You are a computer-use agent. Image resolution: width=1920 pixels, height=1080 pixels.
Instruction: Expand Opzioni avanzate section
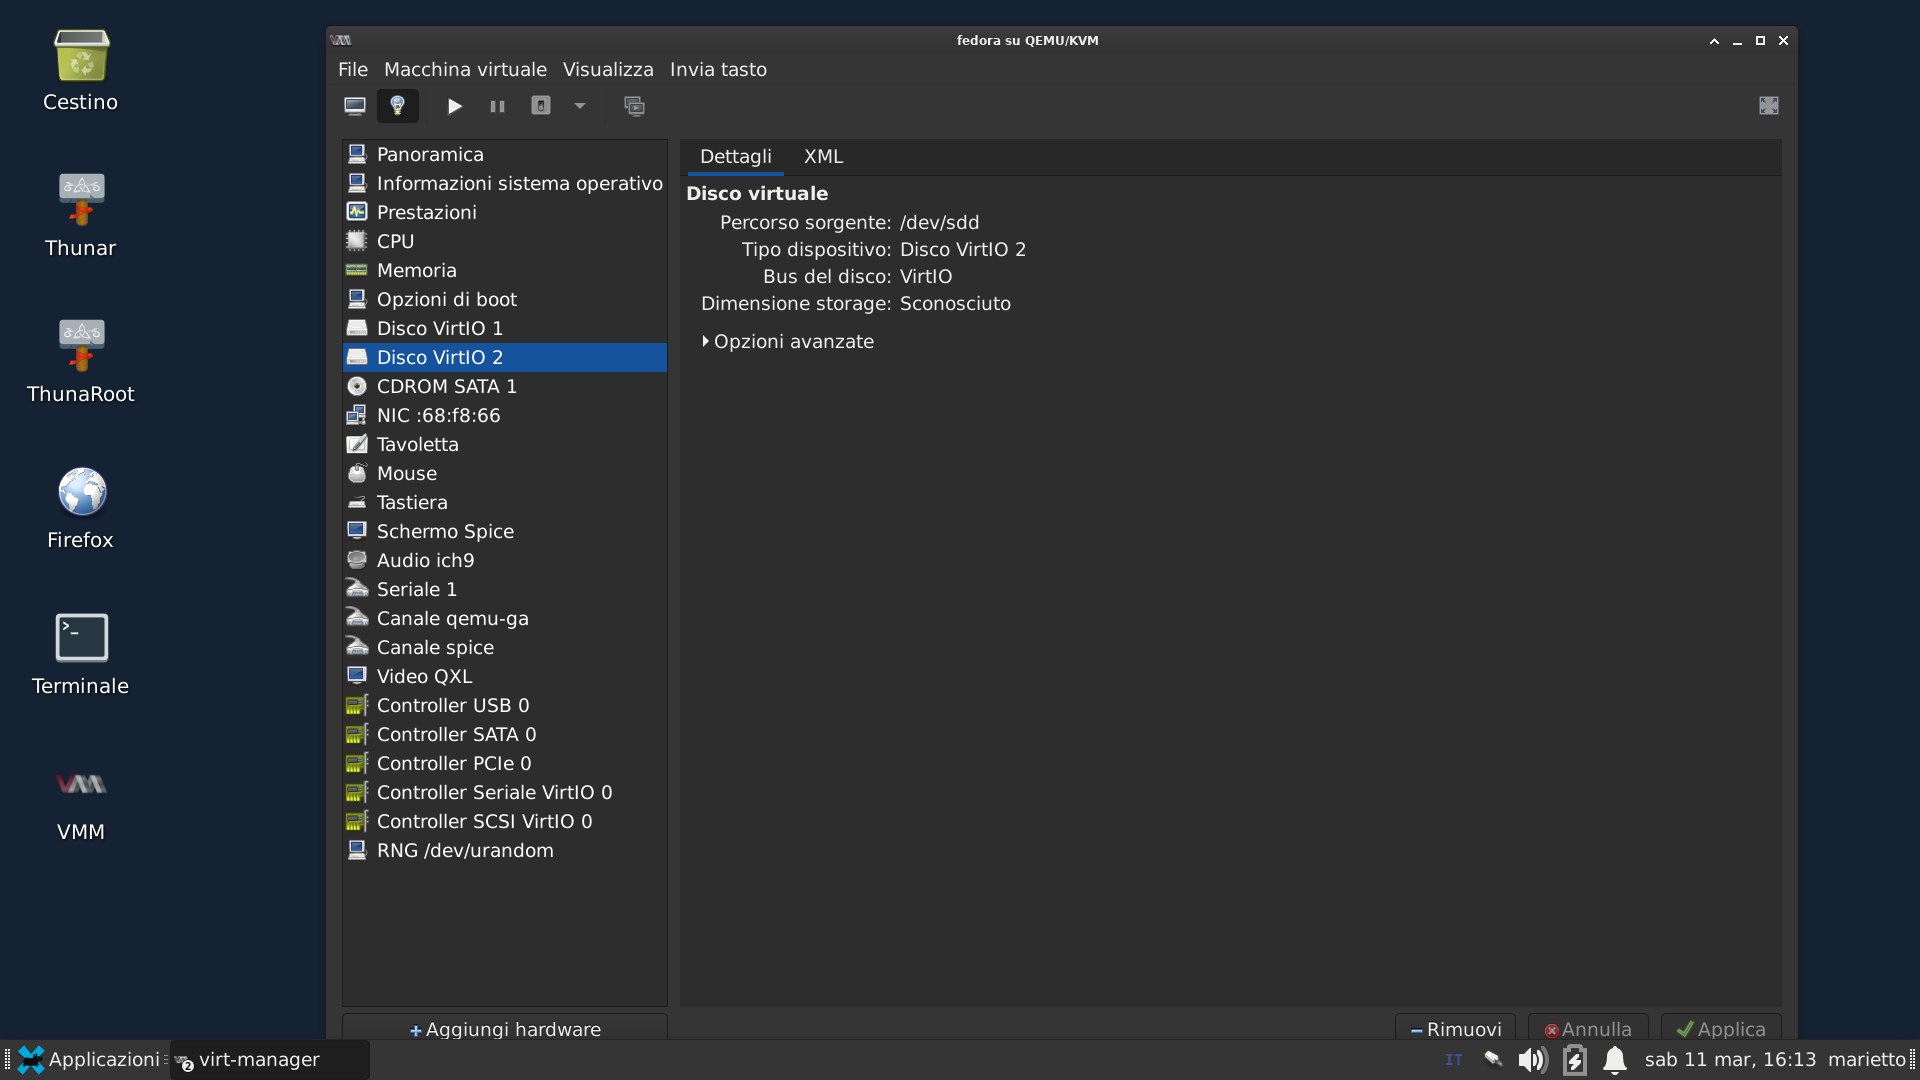click(788, 342)
